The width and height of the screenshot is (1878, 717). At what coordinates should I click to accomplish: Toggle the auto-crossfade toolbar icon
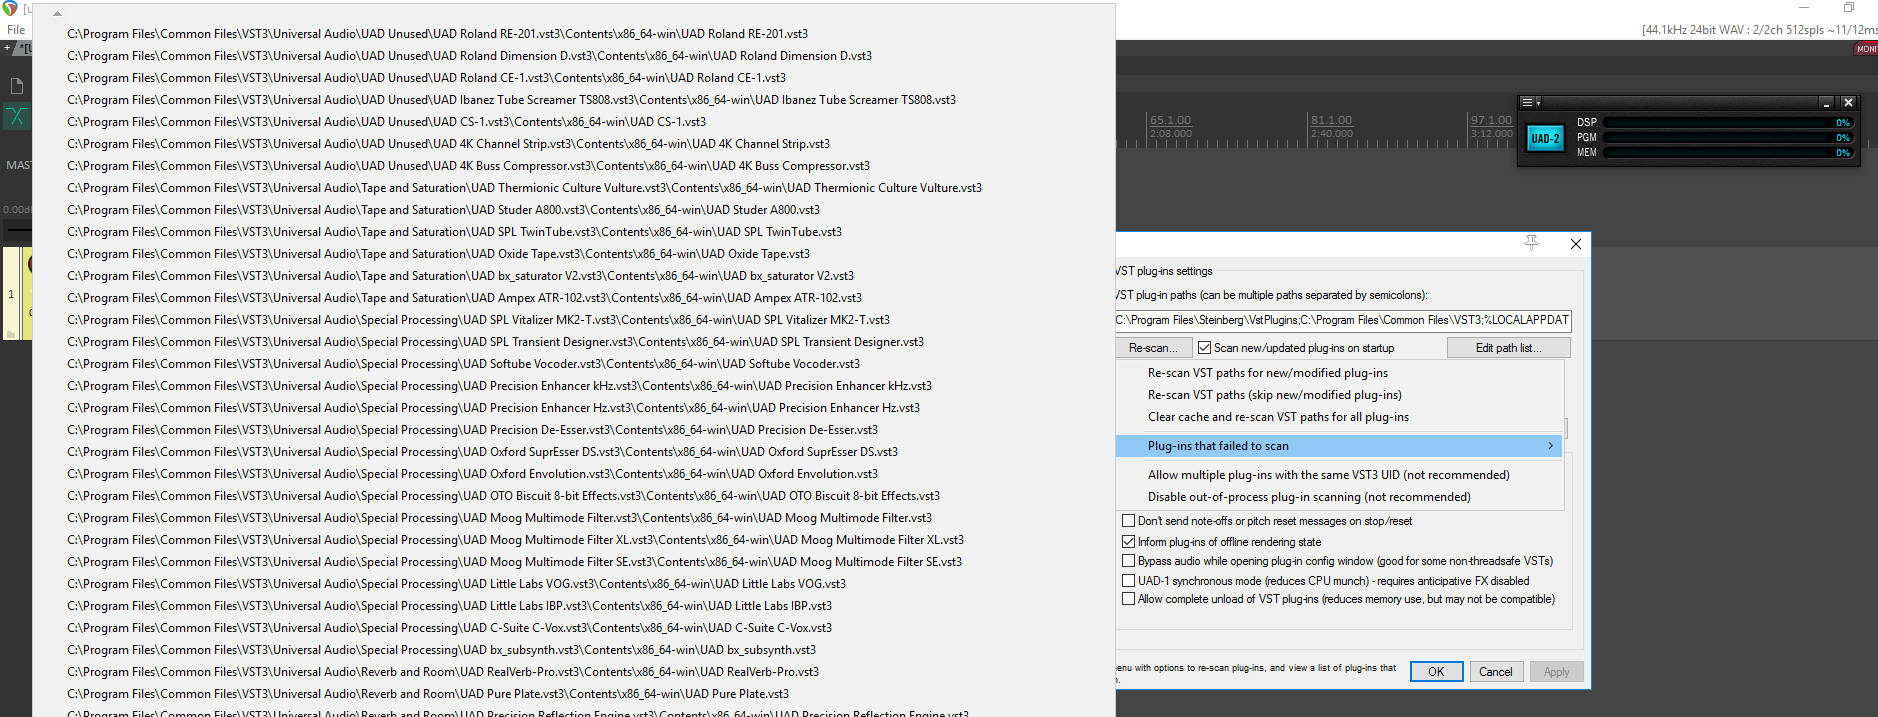pyautogui.click(x=17, y=117)
